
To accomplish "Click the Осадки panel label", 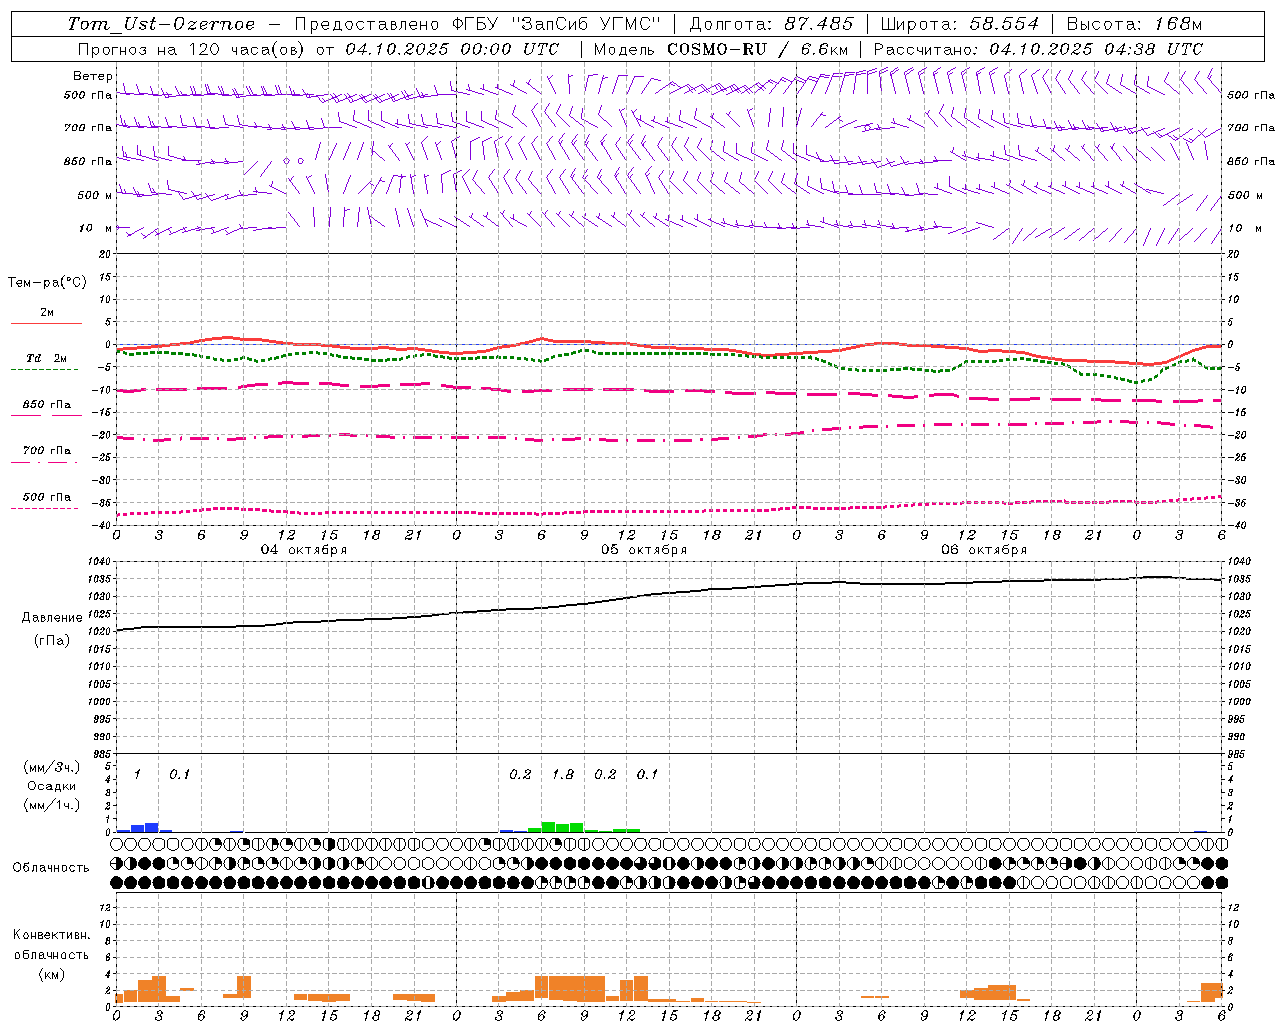I will [x=52, y=786].
